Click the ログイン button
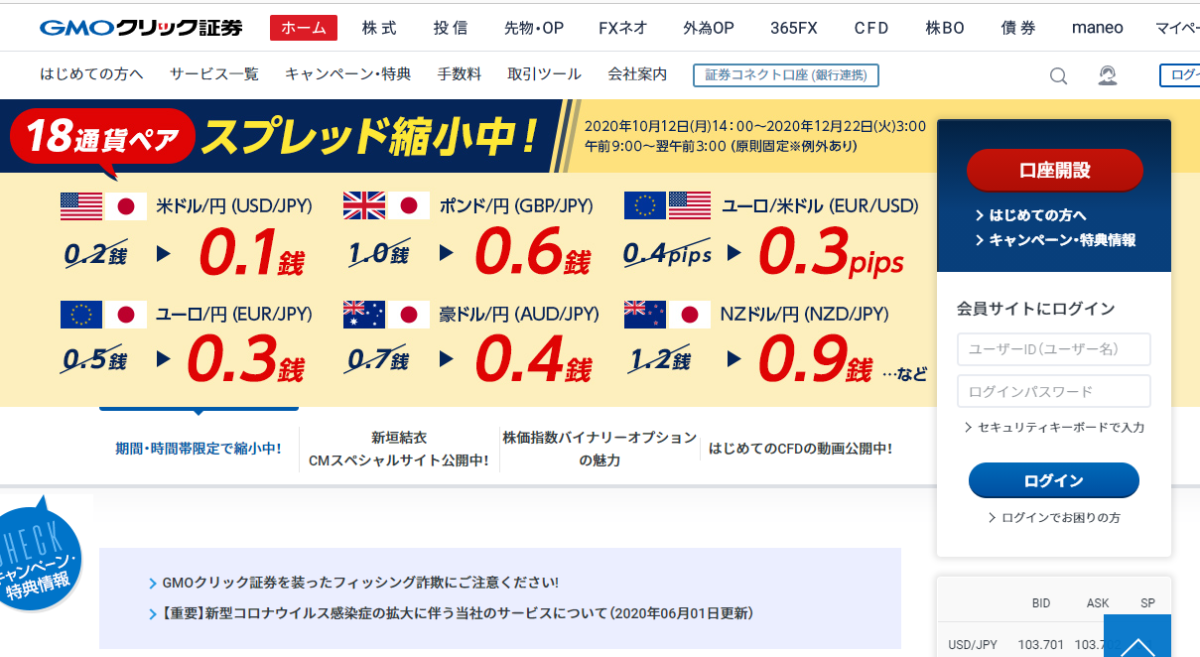1200x657 pixels. click(1053, 480)
